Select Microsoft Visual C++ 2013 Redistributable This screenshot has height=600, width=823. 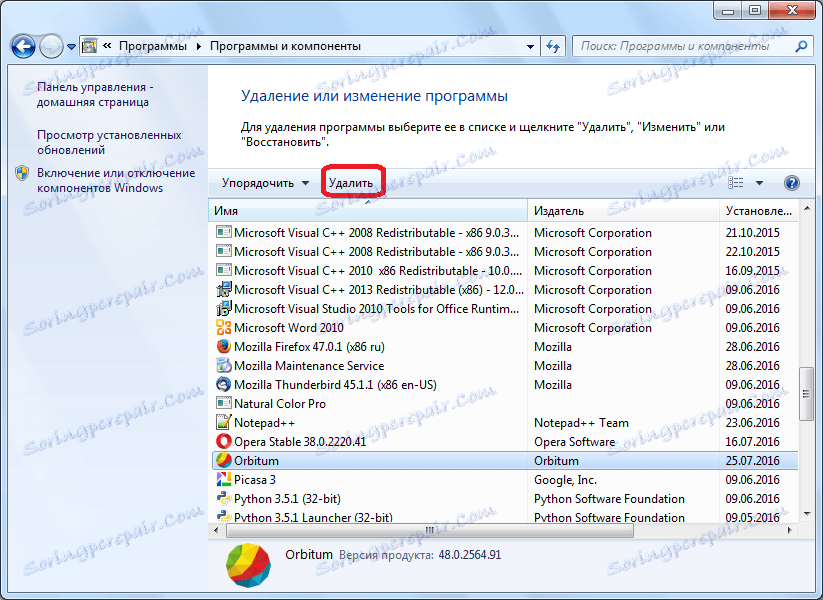coord(505,290)
